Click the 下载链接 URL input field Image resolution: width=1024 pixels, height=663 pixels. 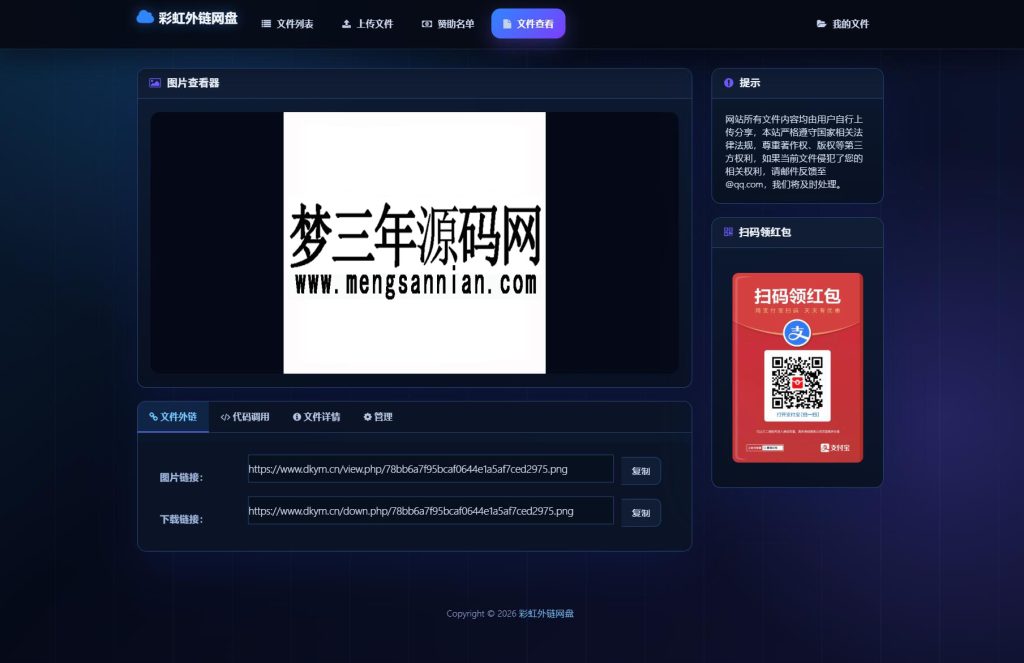[x=431, y=511]
